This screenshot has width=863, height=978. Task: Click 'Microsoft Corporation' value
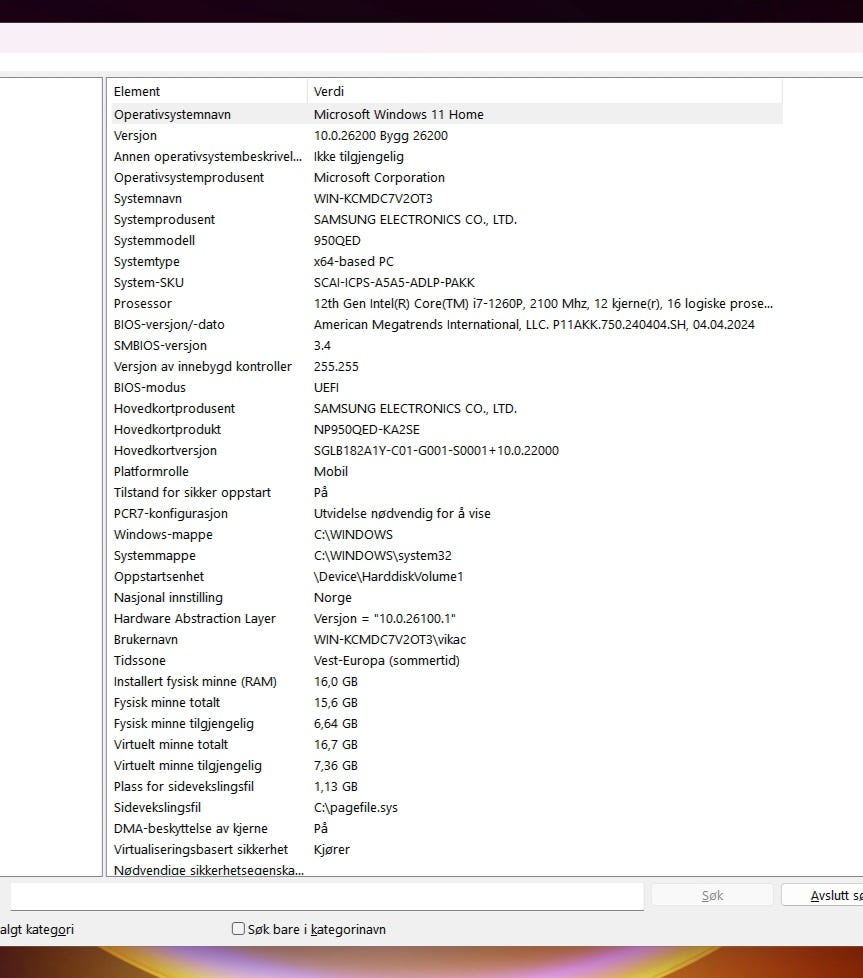pyautogui.click(x=379, y=177)
